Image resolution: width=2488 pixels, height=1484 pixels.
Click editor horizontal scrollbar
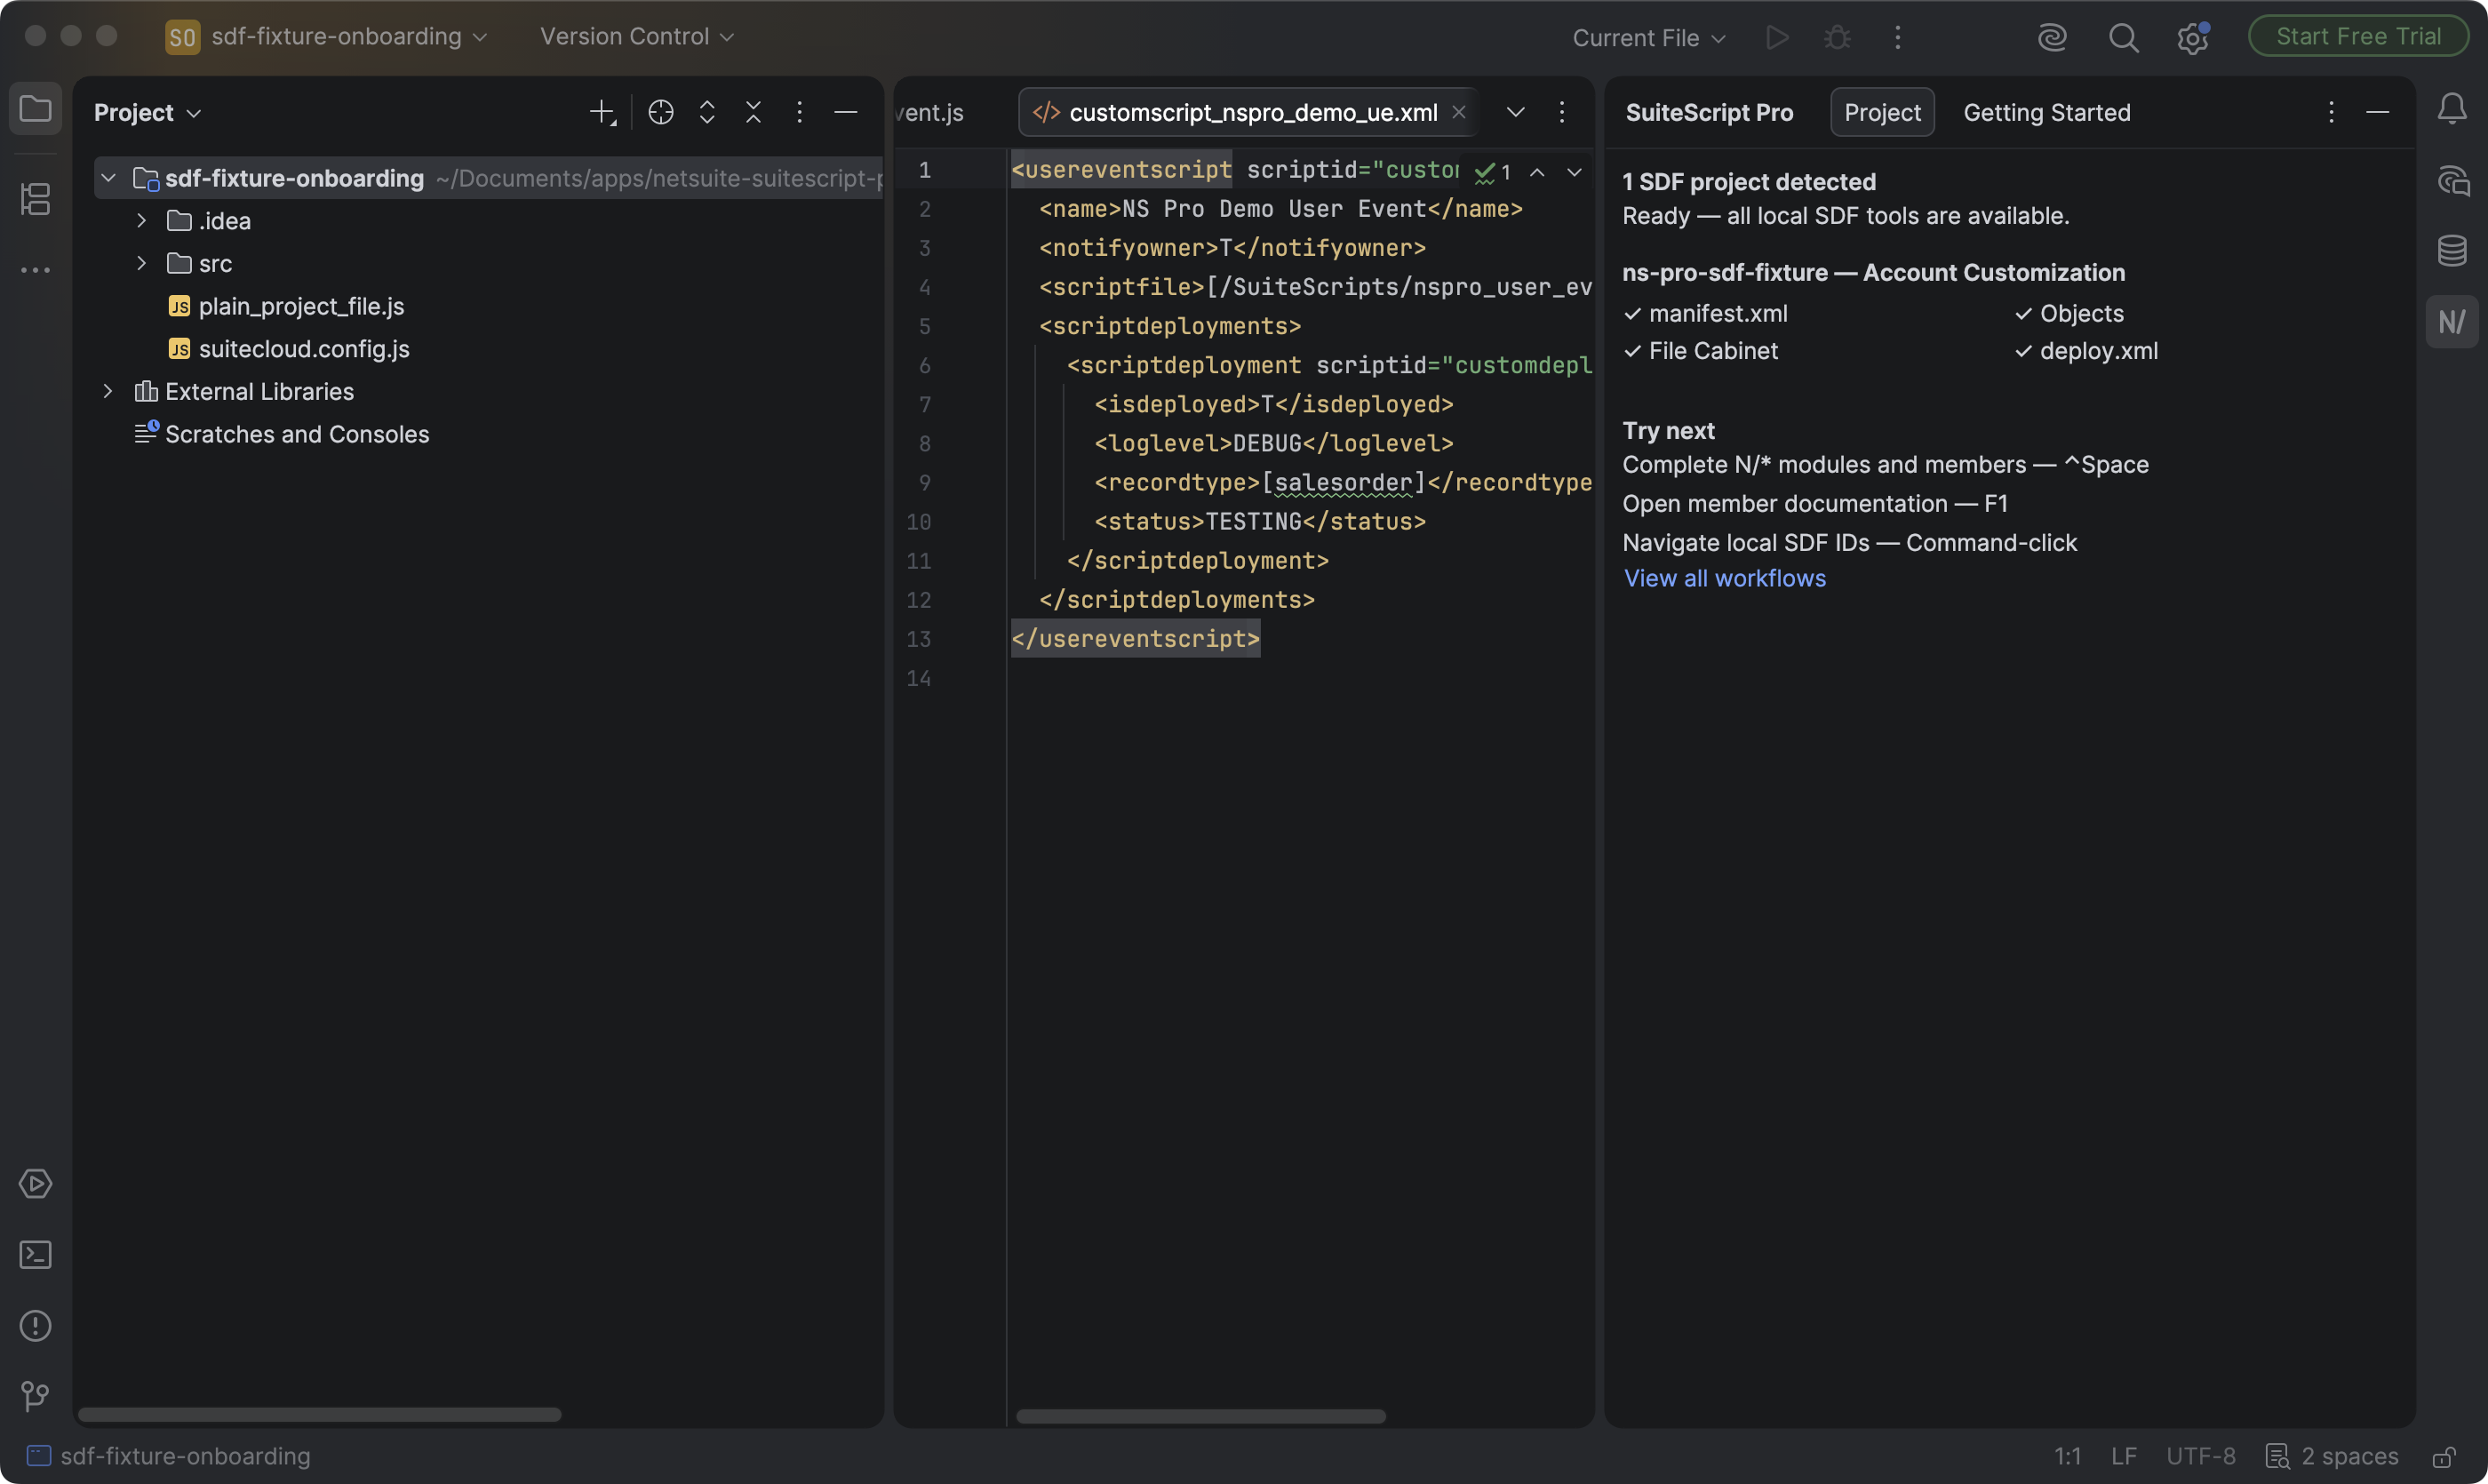(x=1201, y=1416)
